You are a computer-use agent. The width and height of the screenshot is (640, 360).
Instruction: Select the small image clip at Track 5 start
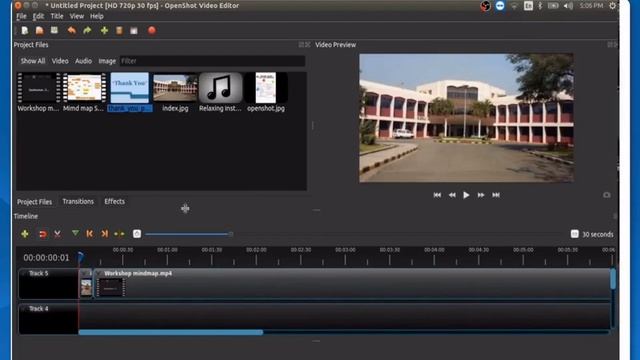click(x=86, y=284)
